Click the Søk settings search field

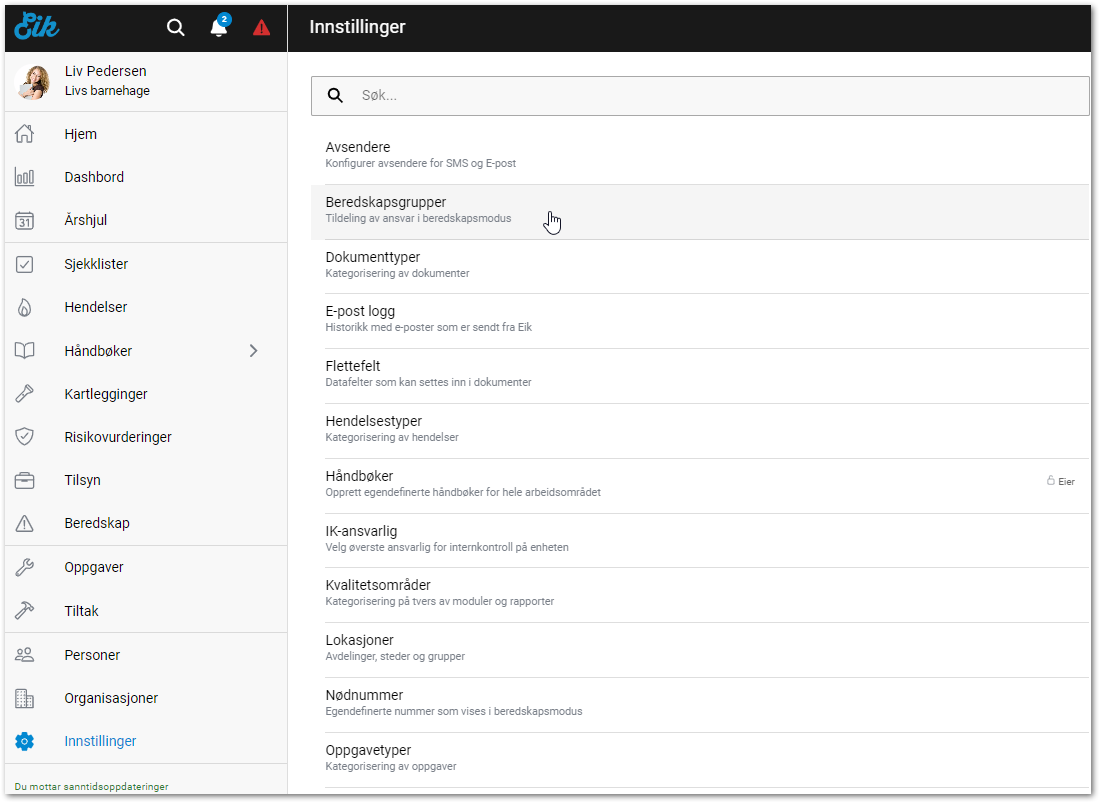click(700, 96)
